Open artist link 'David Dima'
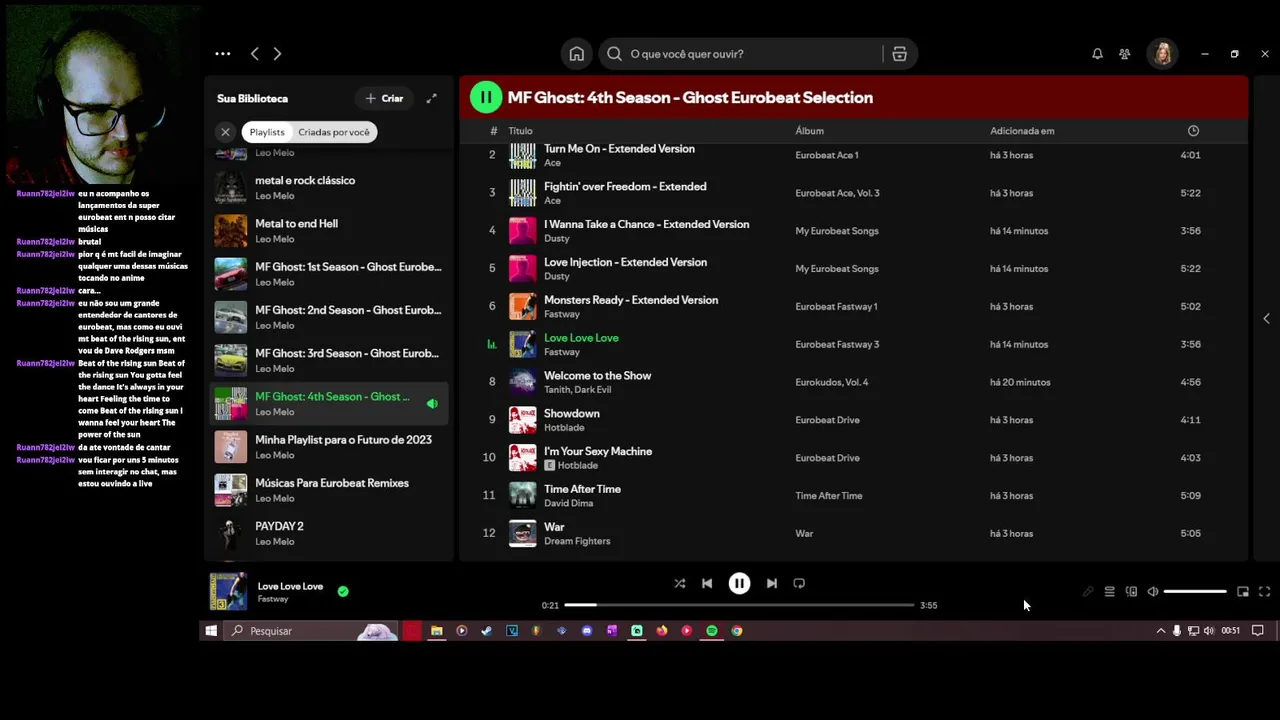This screenshot has width=1280, height=720. [x=568, y=503]
